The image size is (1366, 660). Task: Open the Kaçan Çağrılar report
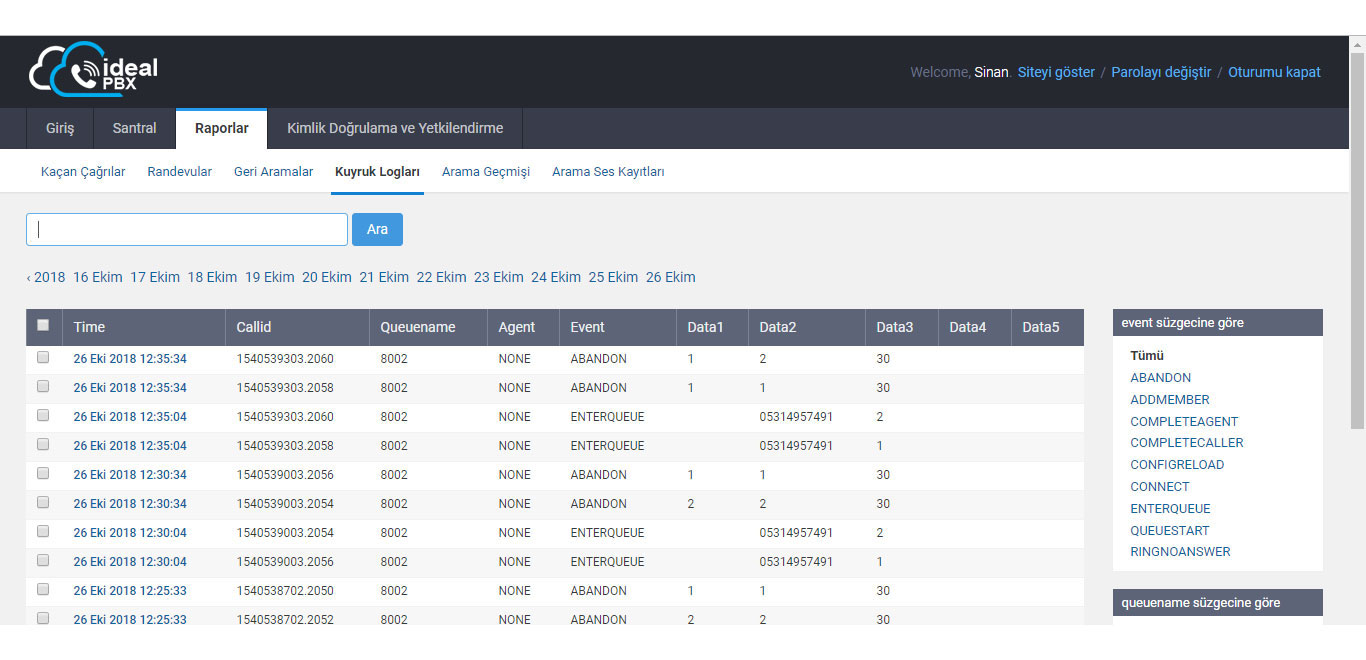point(83,172)
